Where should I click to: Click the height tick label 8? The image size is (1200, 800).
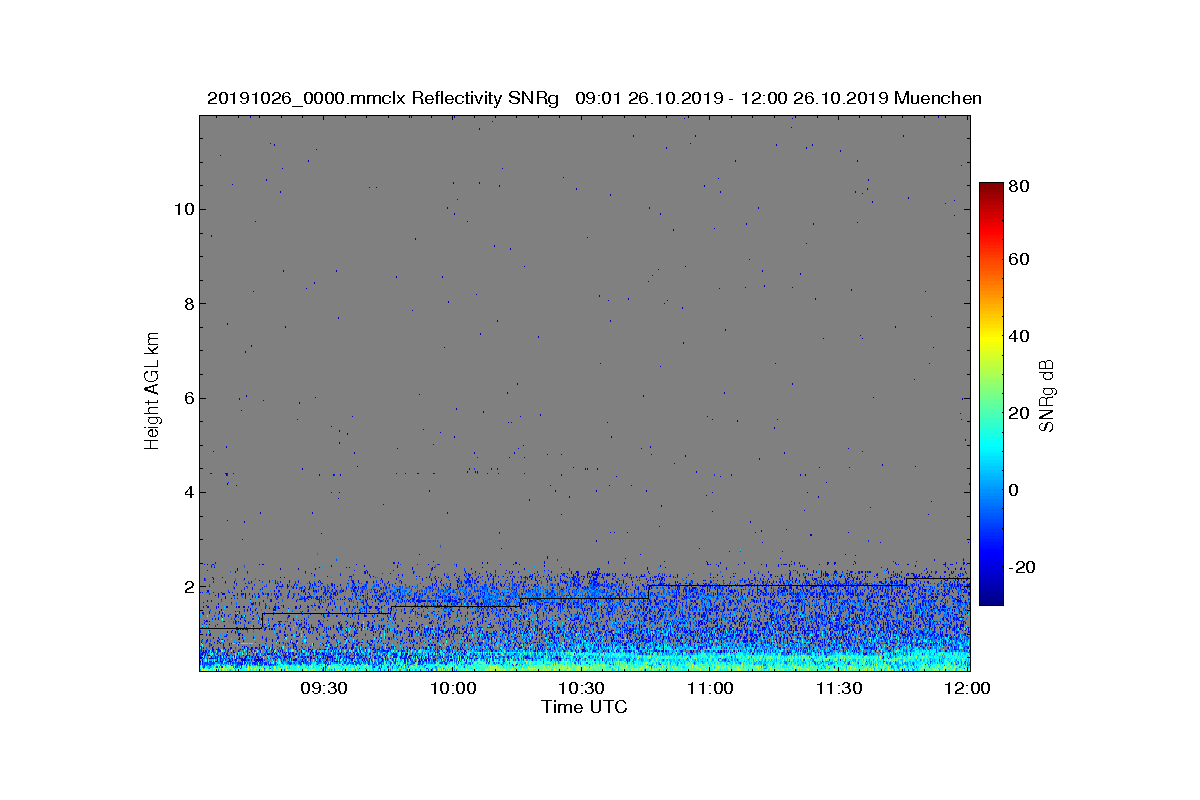[187, 304]
